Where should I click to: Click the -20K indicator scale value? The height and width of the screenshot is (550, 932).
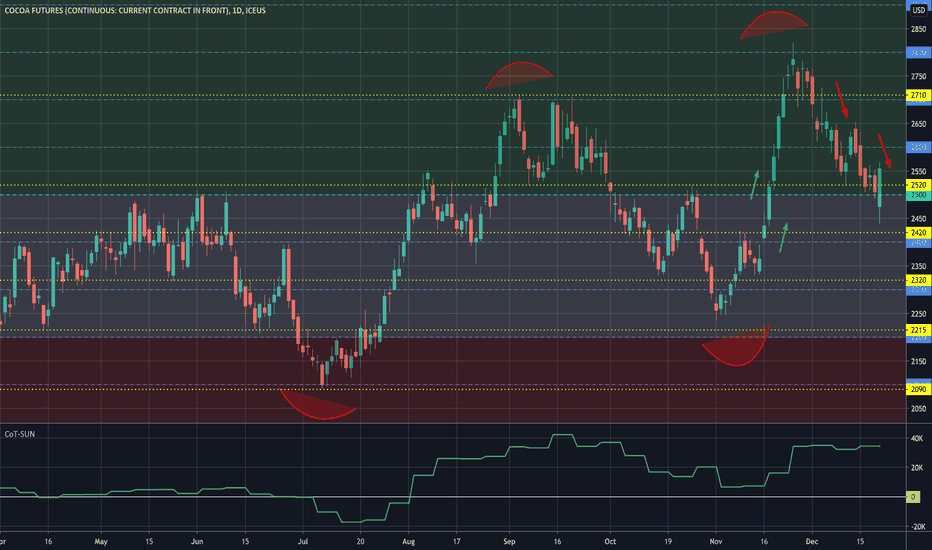(x=917, y=527)
